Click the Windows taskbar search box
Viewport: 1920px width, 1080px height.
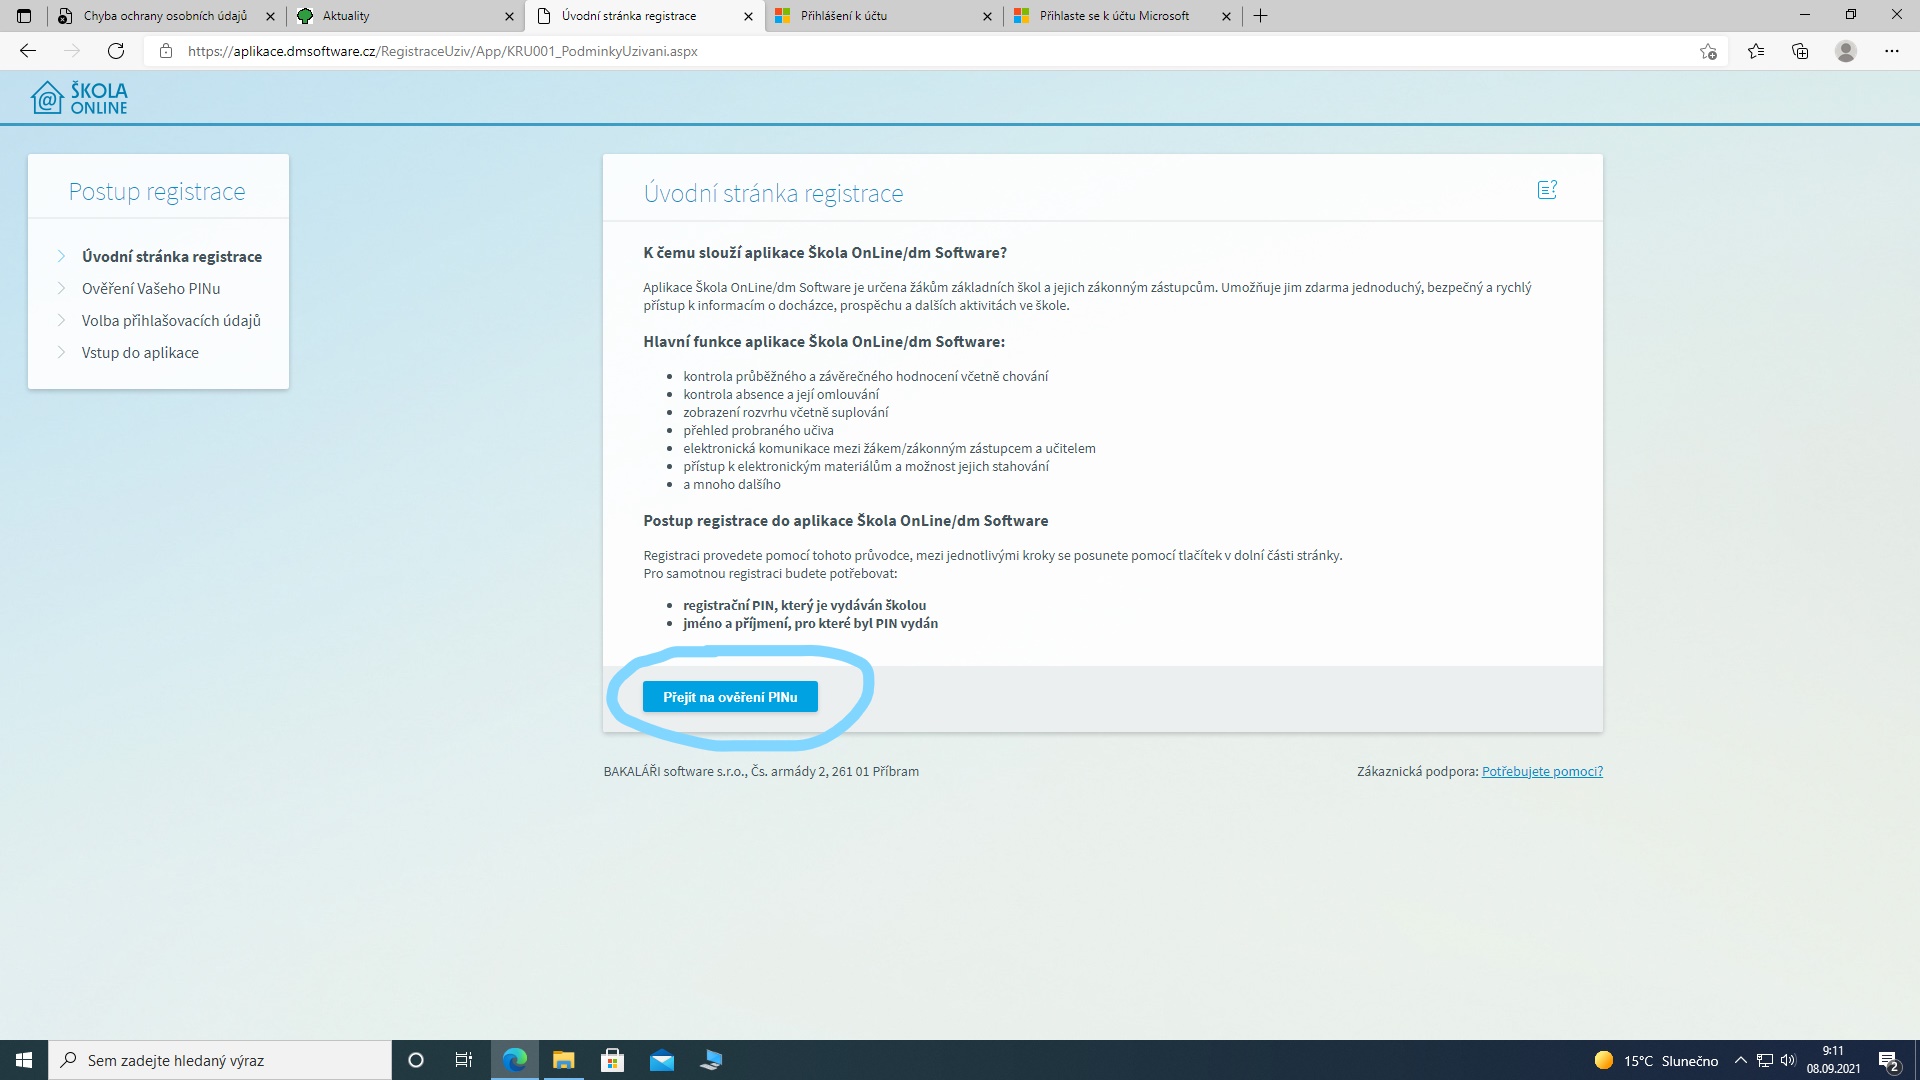coord(220,1060)
